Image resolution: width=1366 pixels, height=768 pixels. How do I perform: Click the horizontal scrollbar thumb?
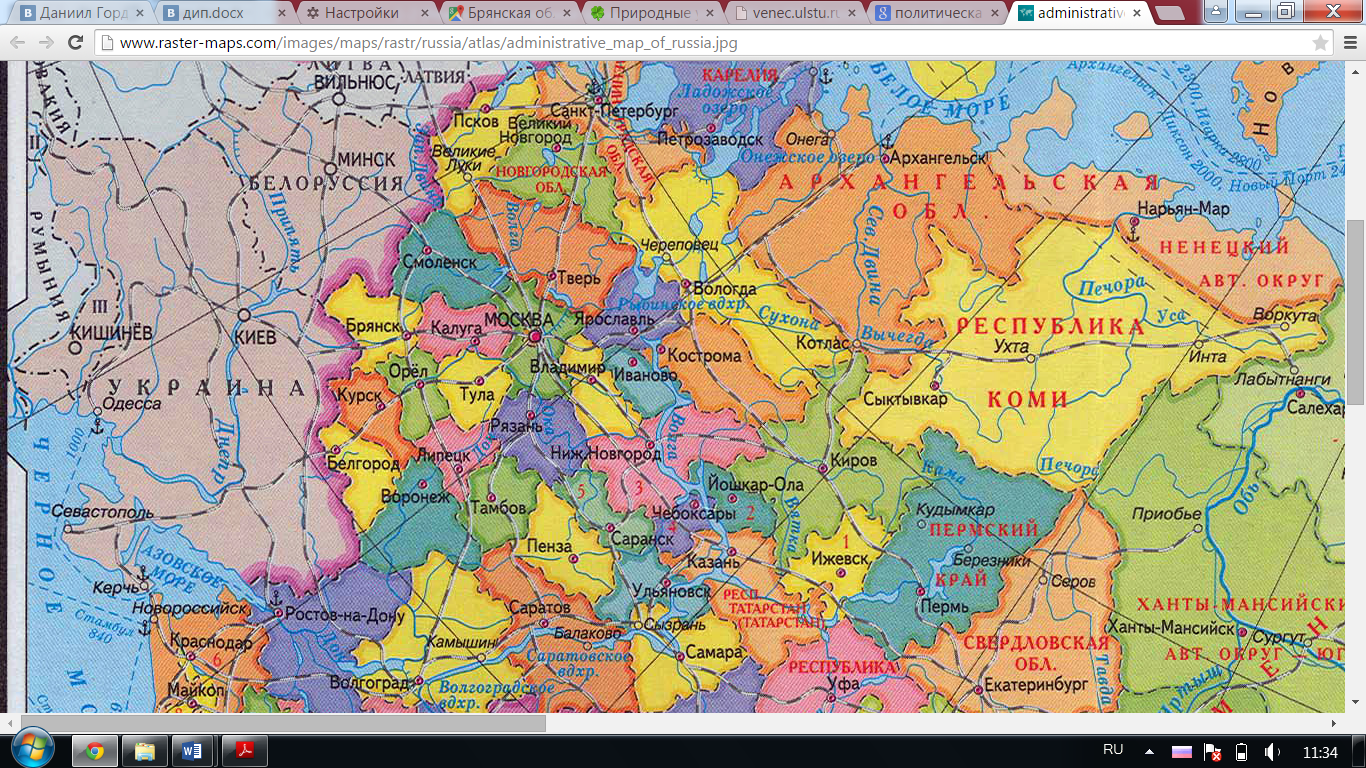pyautogui.click(x=283, y=723)
